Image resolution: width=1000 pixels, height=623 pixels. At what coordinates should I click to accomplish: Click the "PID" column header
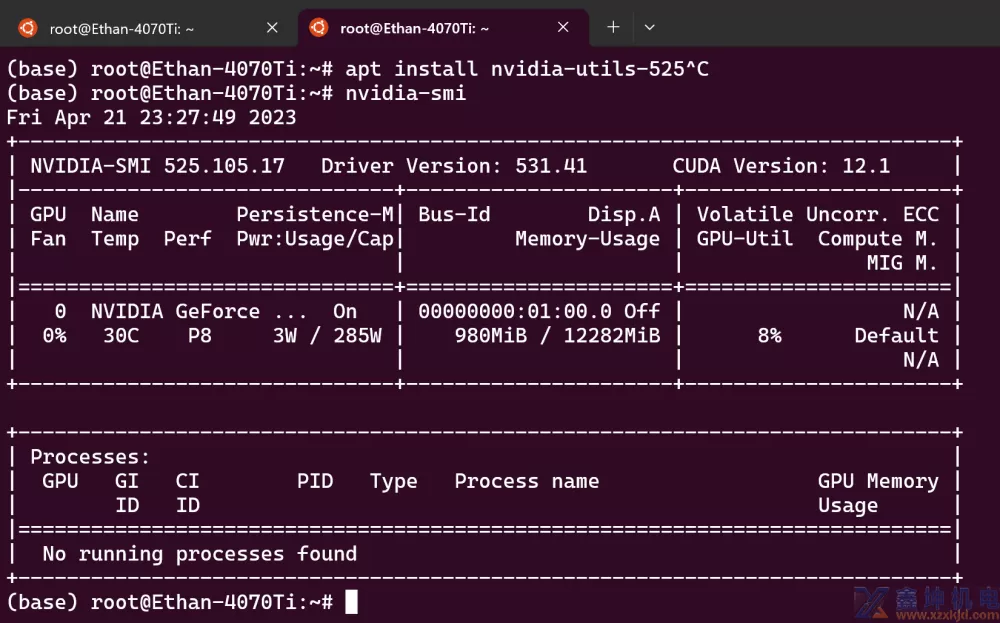click(x=315, y=481)
